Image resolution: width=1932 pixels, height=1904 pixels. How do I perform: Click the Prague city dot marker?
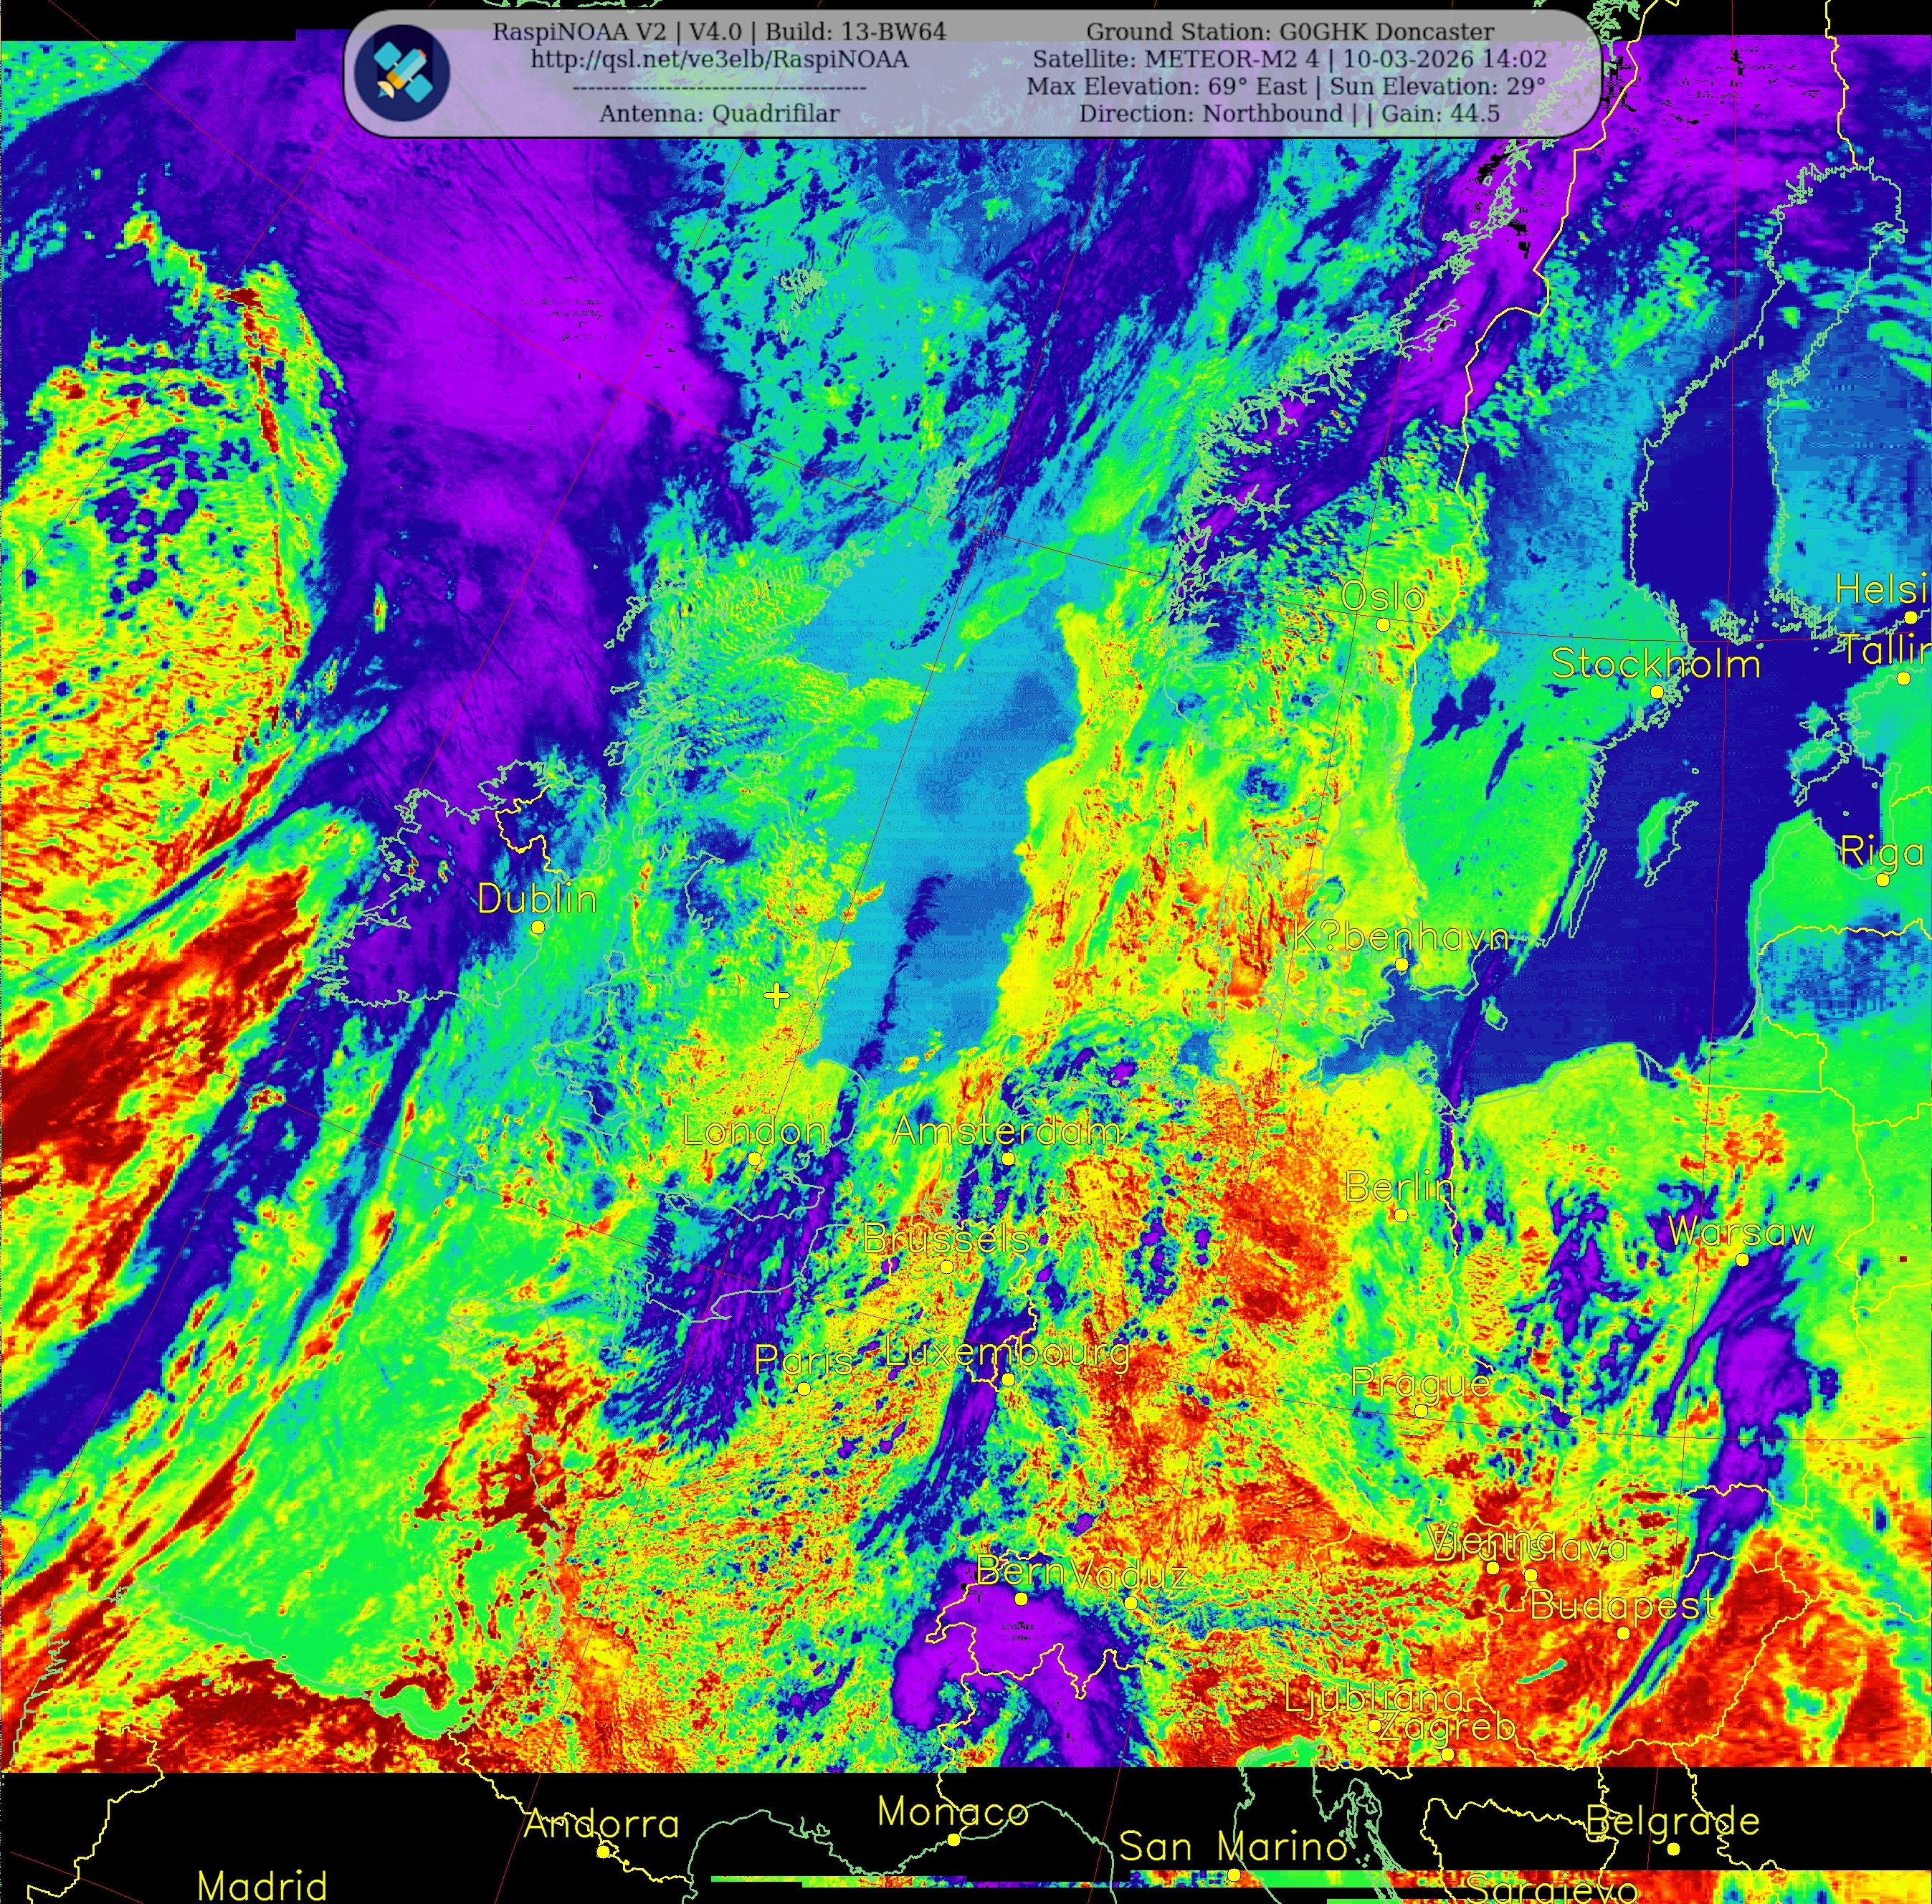coord(1420,1411)
